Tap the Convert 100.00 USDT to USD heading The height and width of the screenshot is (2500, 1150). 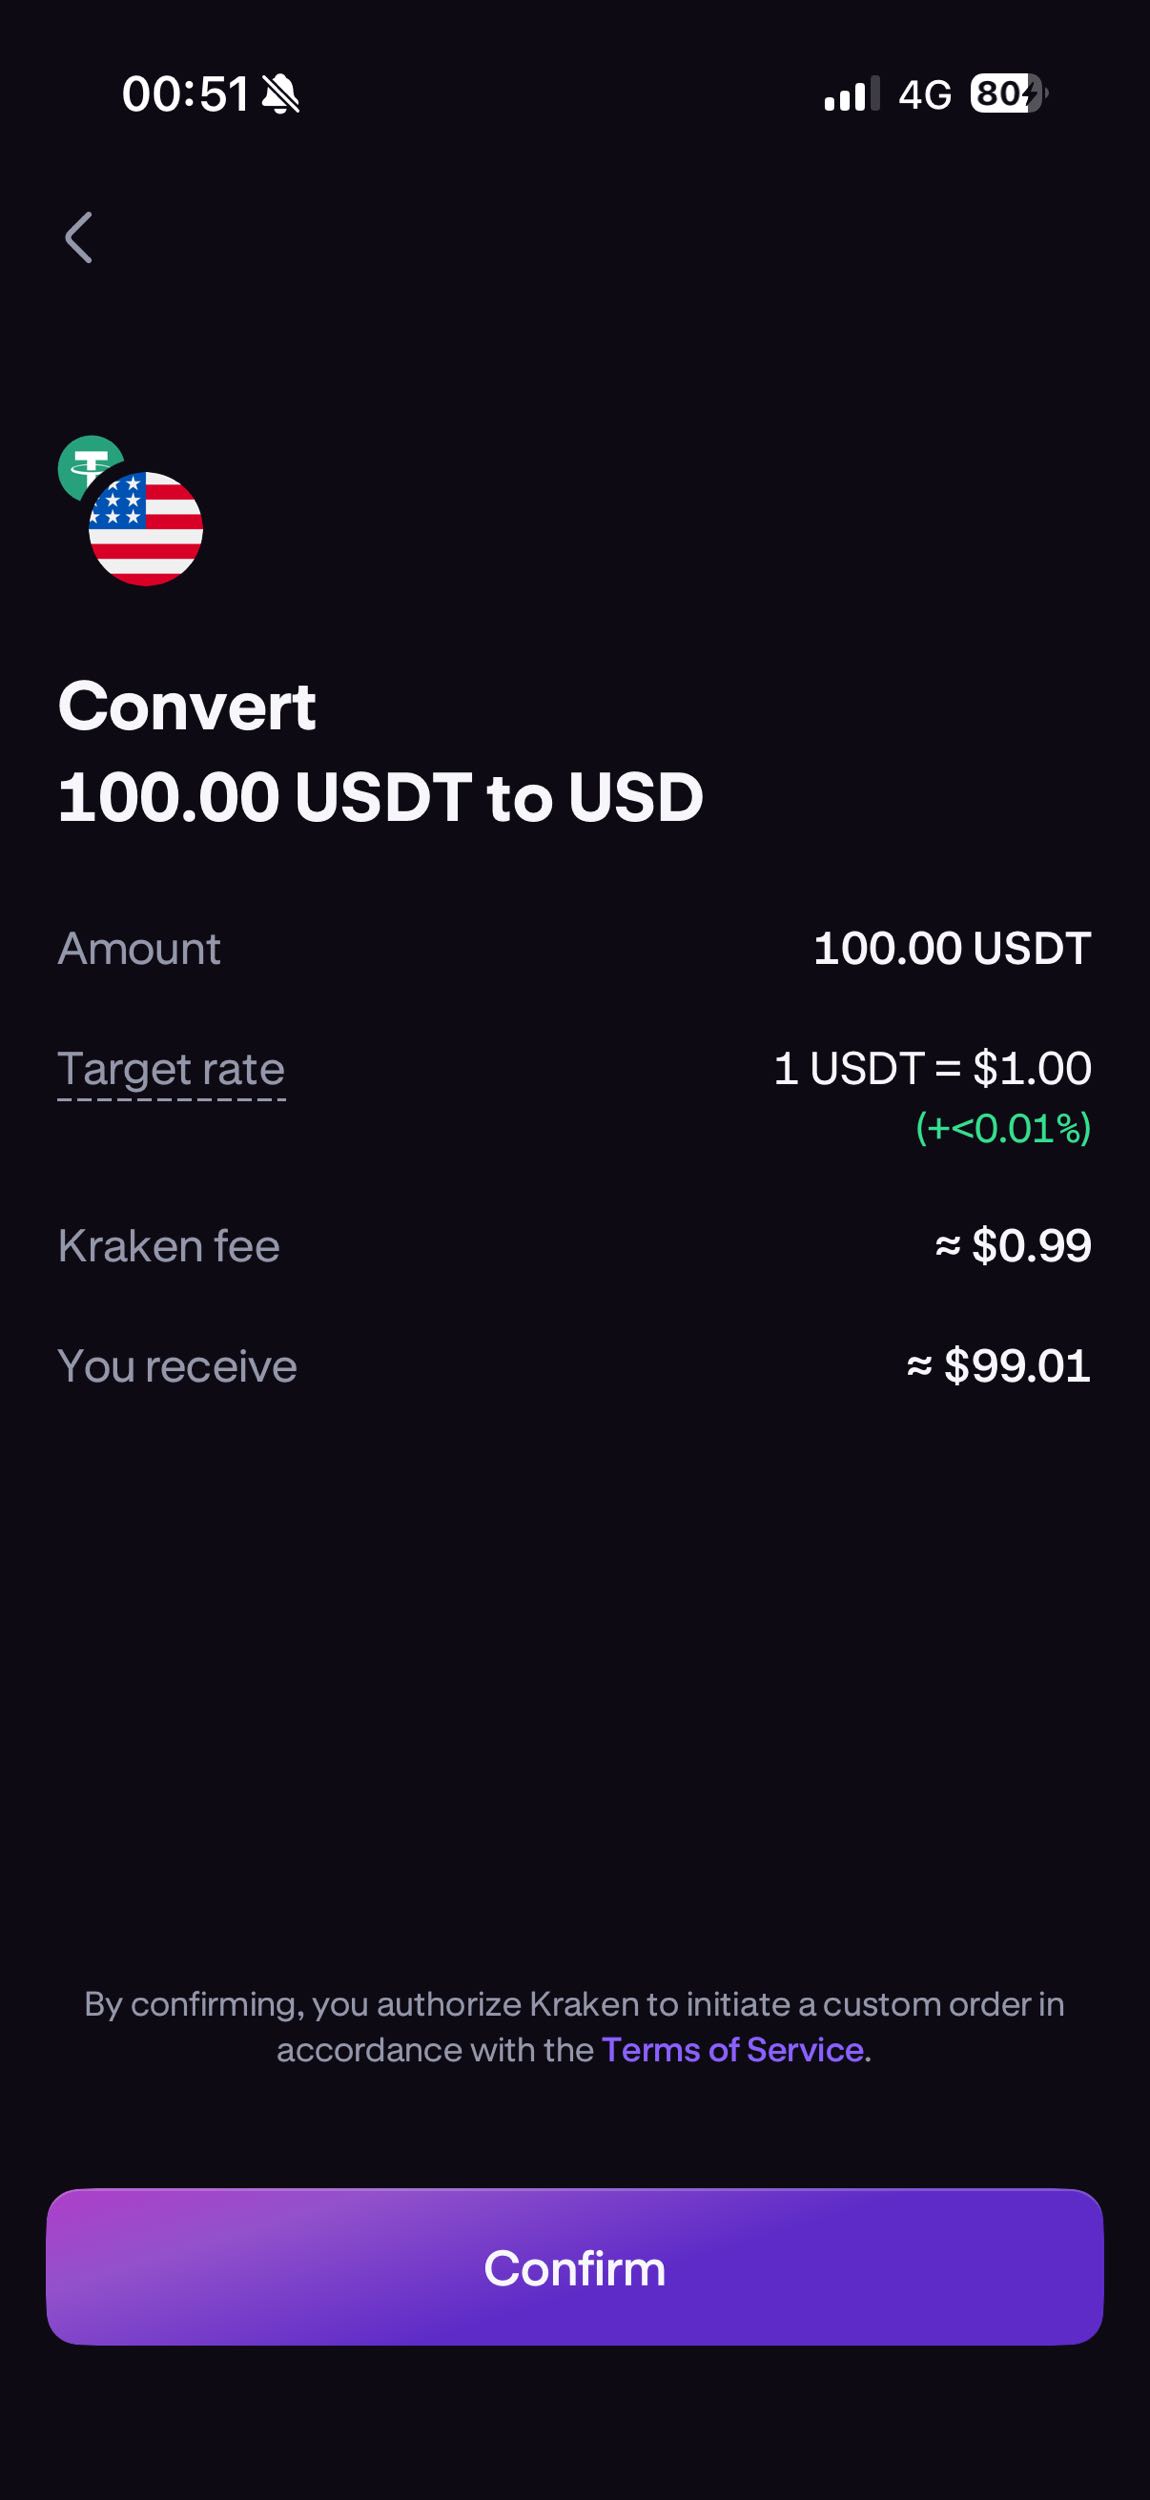[x=380, y=752]
